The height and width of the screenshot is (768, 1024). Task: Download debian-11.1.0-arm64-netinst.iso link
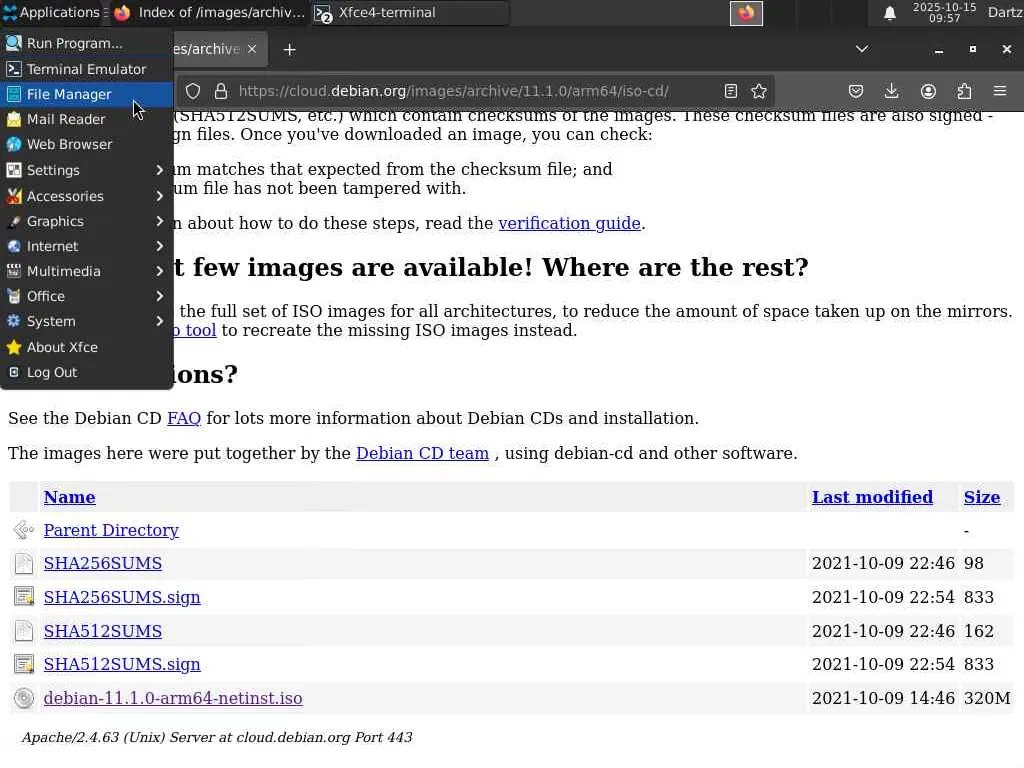[x=173, y=698]
